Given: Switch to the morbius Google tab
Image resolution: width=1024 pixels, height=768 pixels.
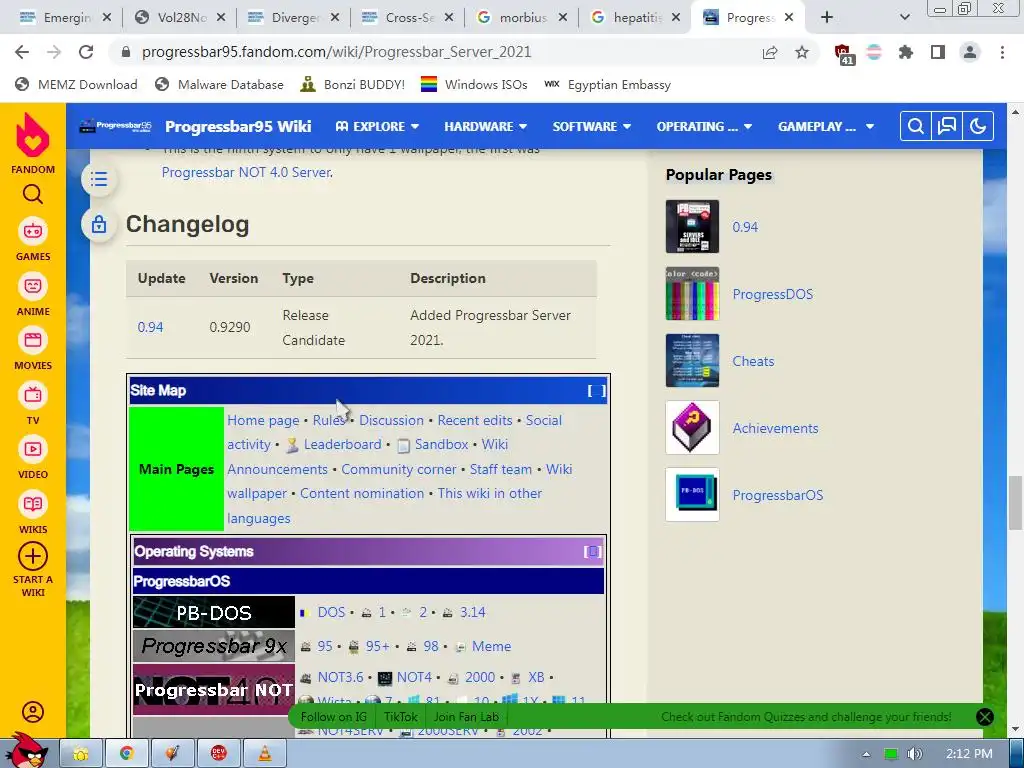Looking at the screenshot, I should tap(521, 18).
